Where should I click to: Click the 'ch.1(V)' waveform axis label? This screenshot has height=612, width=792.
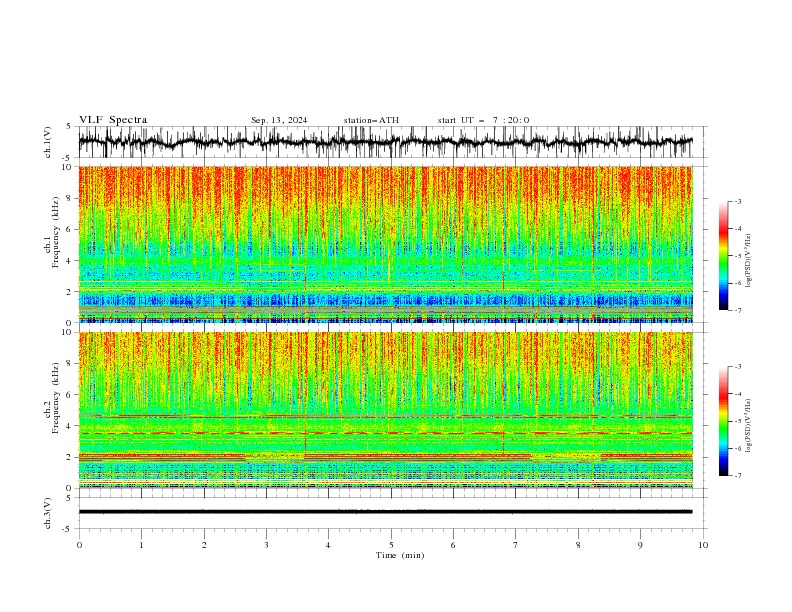tap(48, 142)
